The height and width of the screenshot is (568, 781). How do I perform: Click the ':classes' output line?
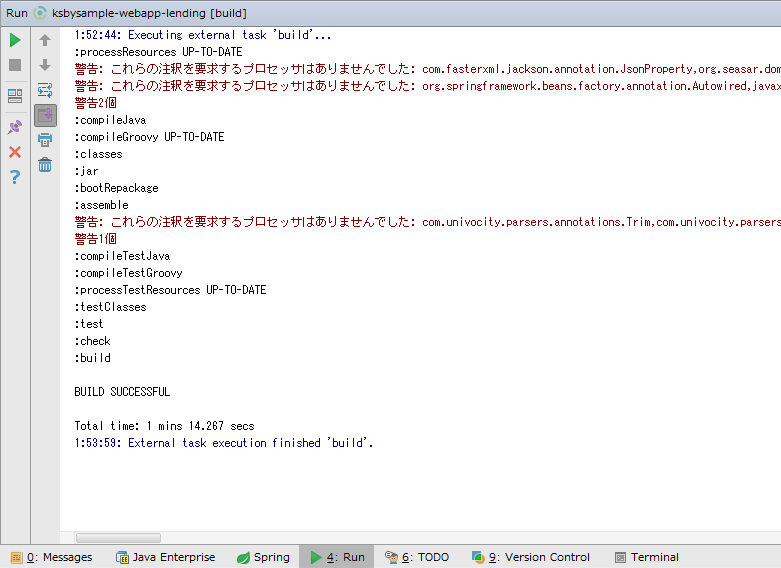click(x=99, y=154)
